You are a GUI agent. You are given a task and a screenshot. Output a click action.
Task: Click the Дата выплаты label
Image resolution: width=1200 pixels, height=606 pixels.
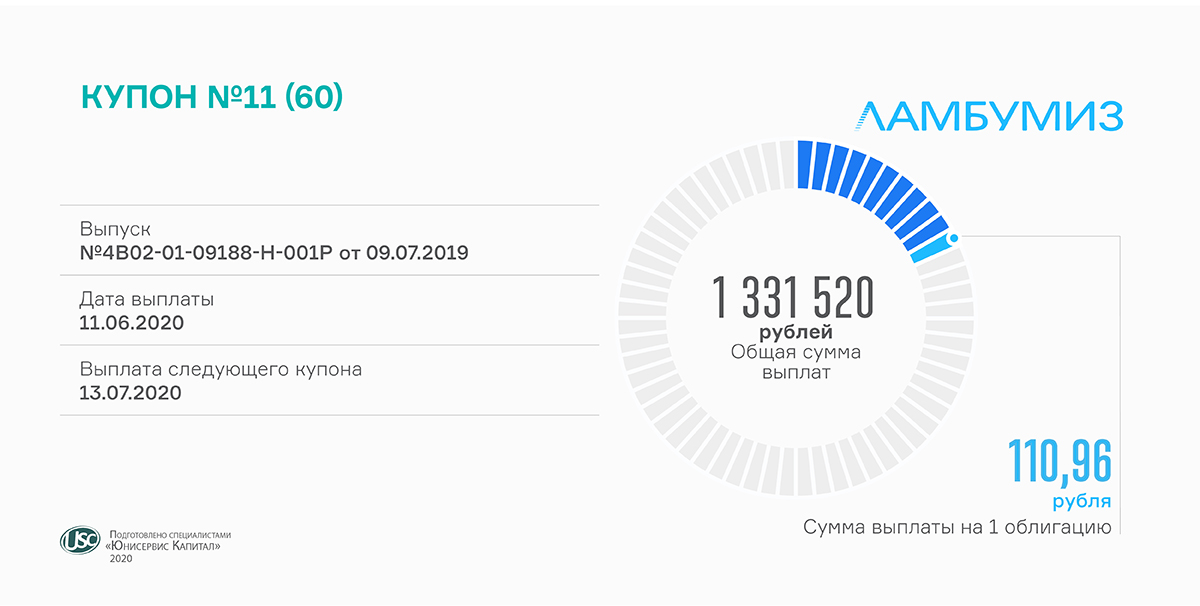coord(146,299)
